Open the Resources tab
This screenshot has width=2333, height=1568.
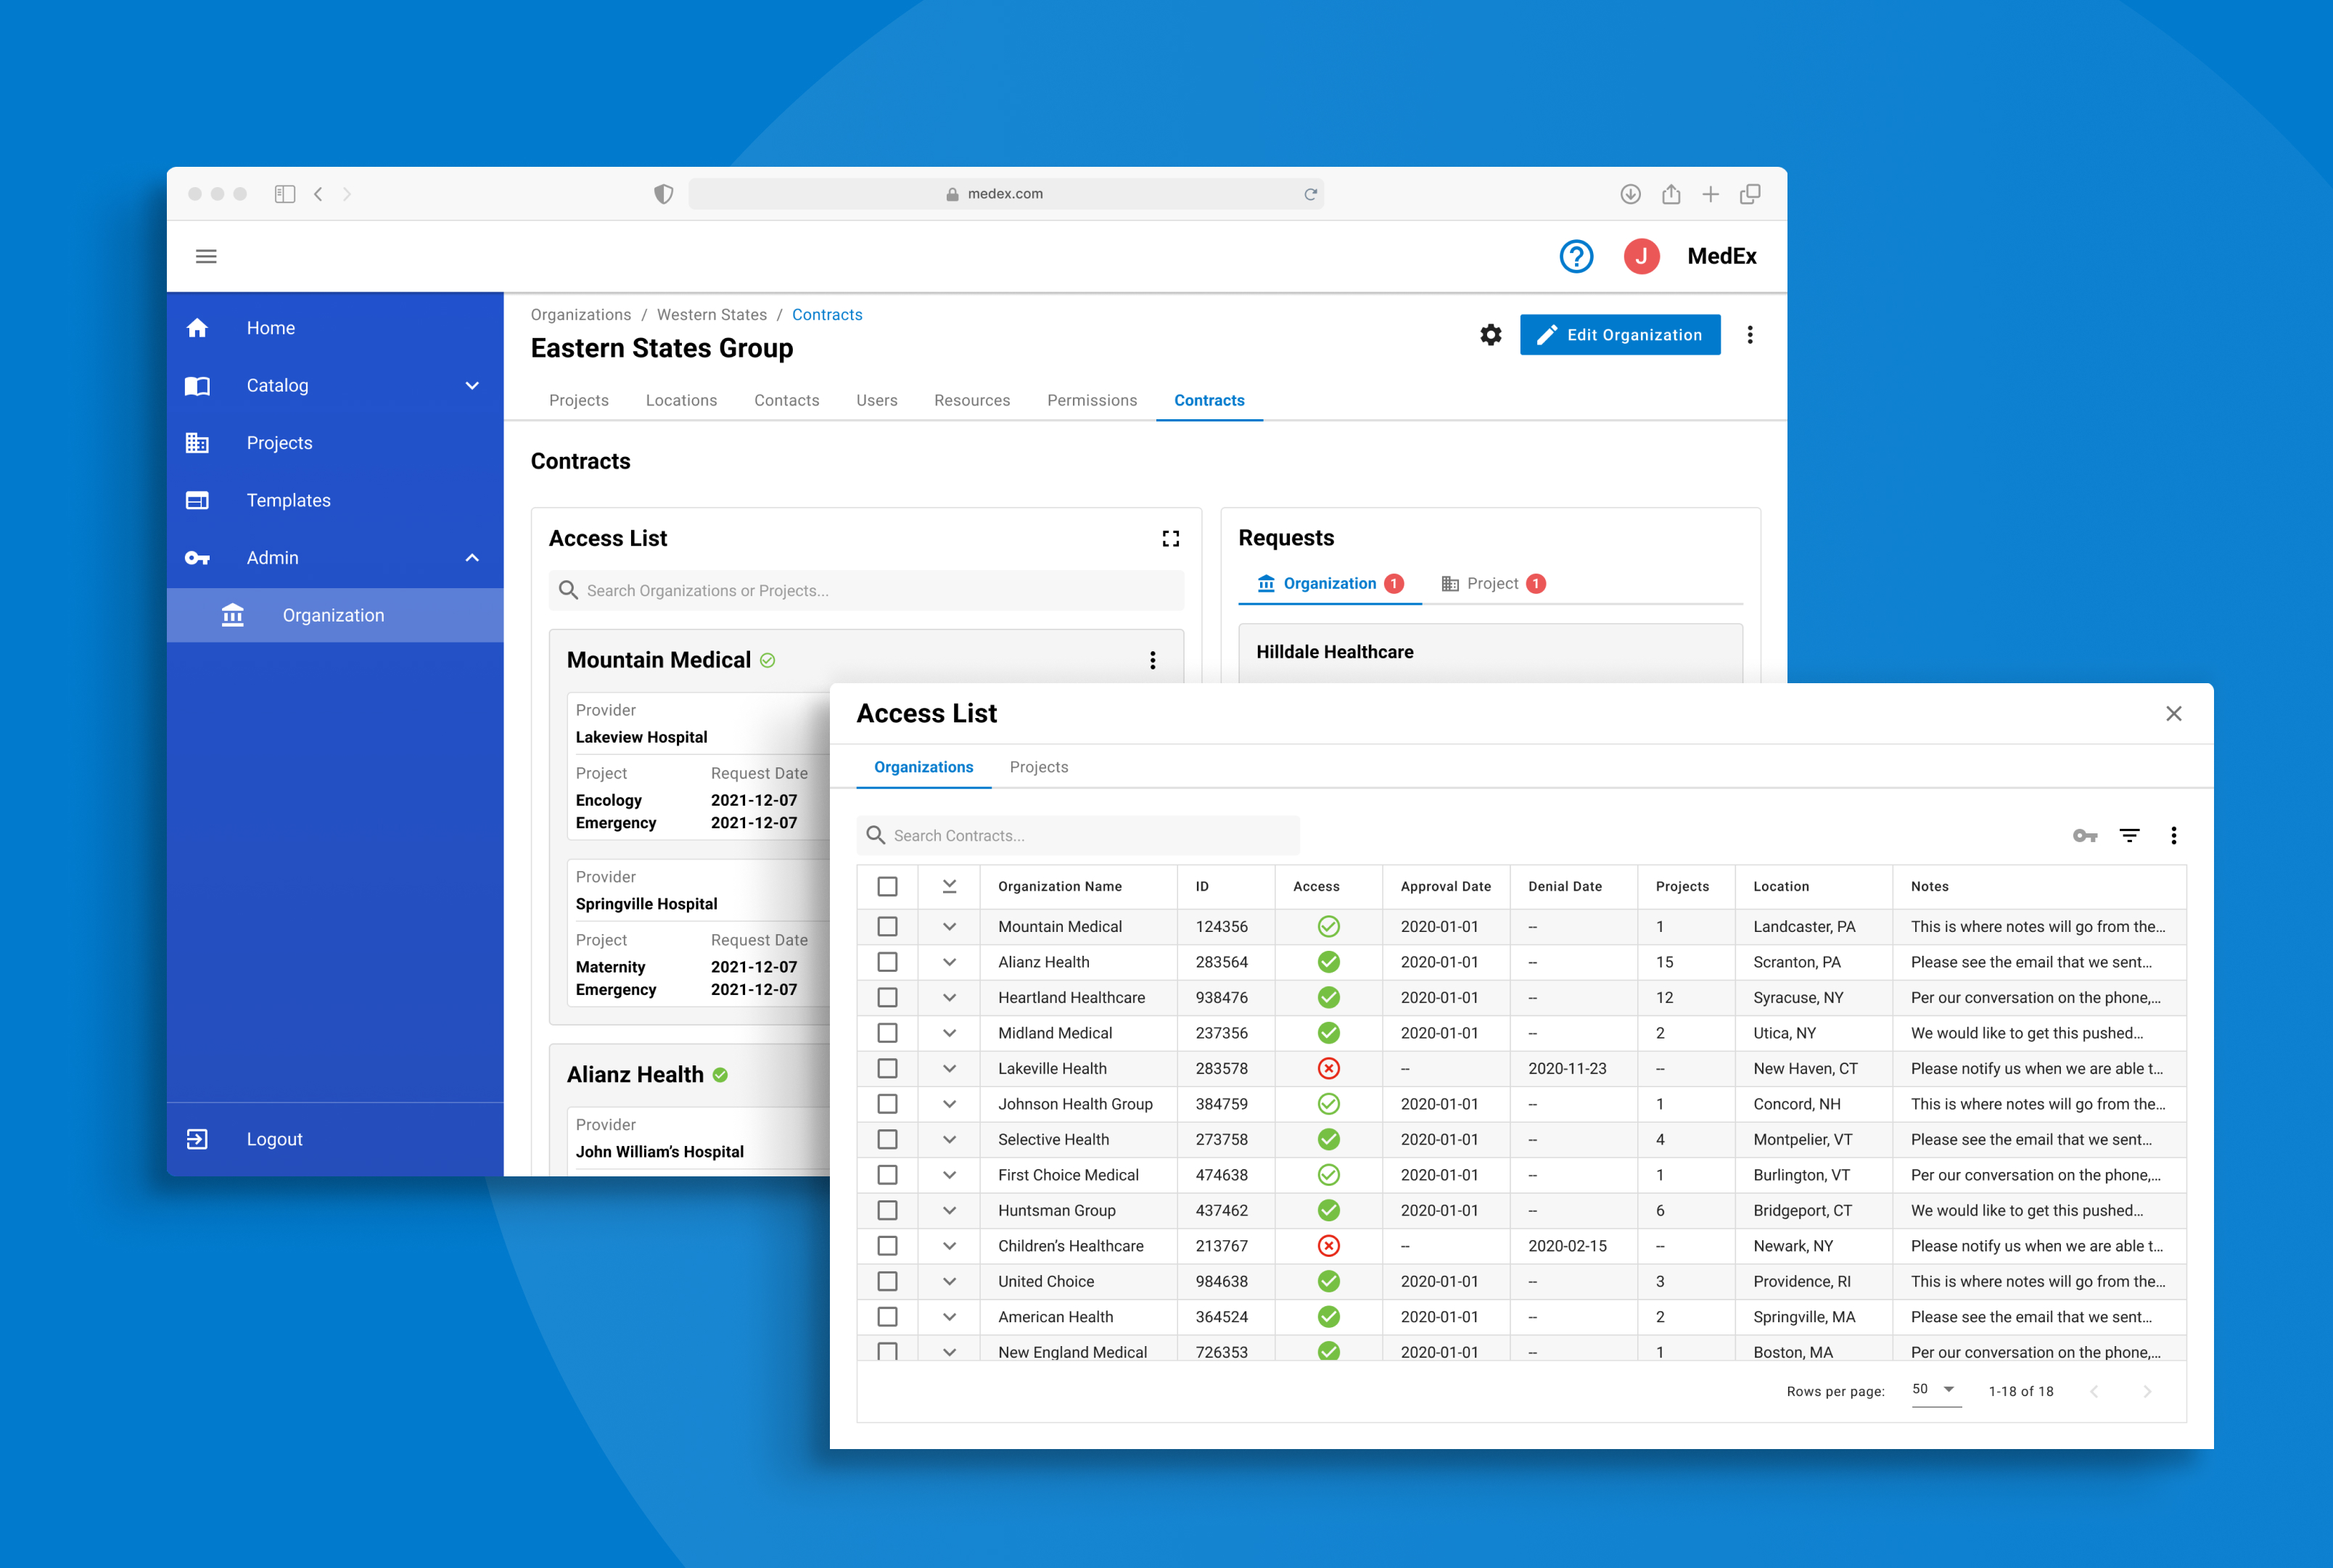971,400
